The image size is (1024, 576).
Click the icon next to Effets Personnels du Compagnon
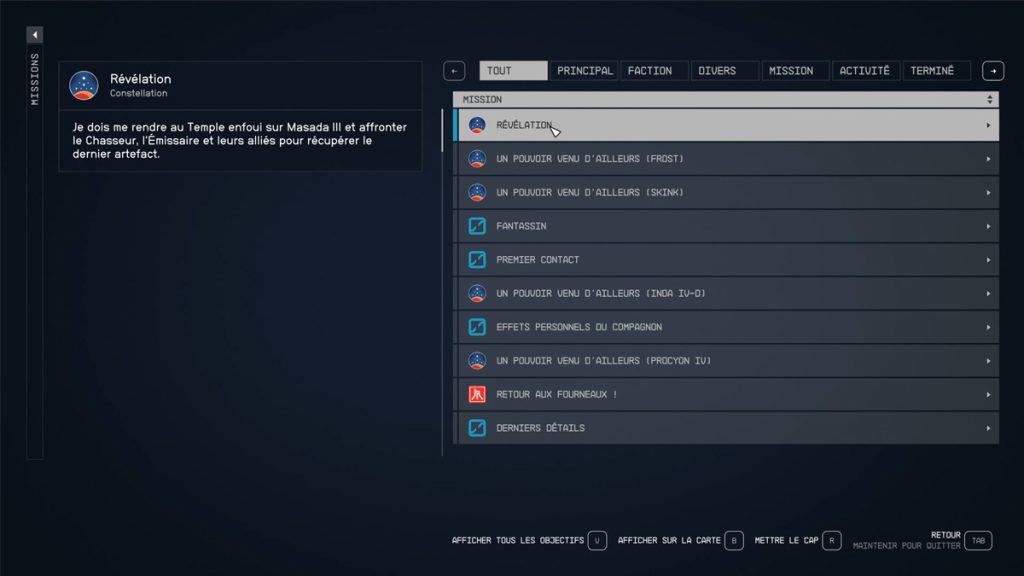click(x=475, y=327)
